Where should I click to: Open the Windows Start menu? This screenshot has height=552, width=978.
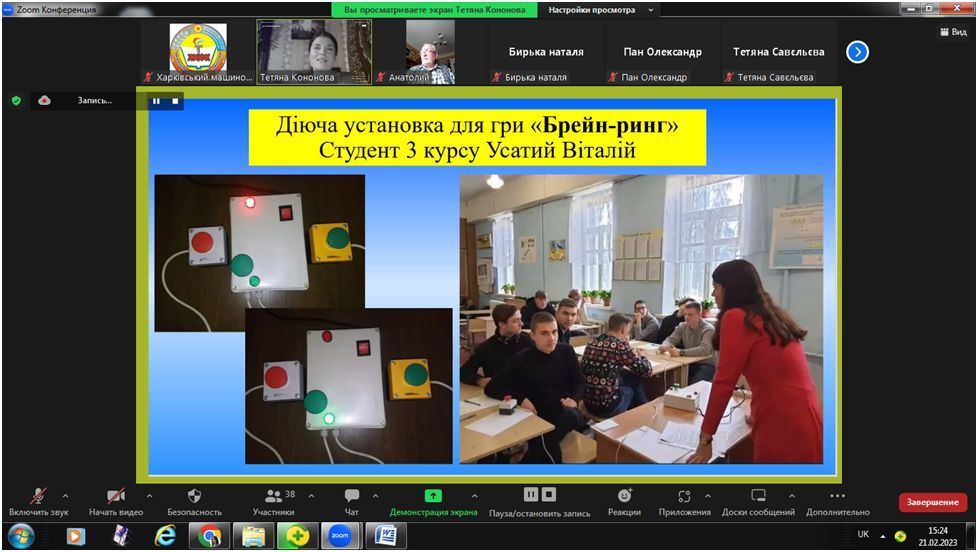pos(21,536)
